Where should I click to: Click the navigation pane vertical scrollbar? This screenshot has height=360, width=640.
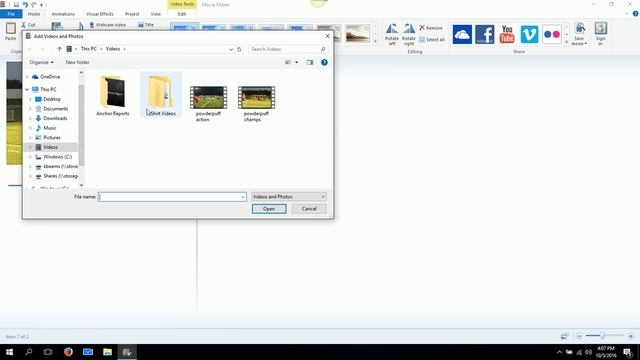point(81,124)
